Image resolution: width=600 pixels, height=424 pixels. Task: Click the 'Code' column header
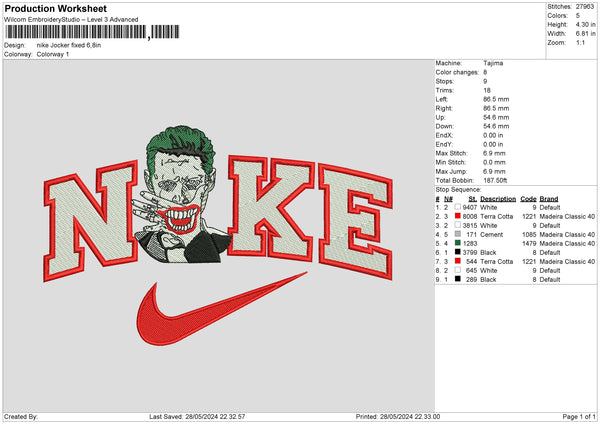click(x=528, y=199)
